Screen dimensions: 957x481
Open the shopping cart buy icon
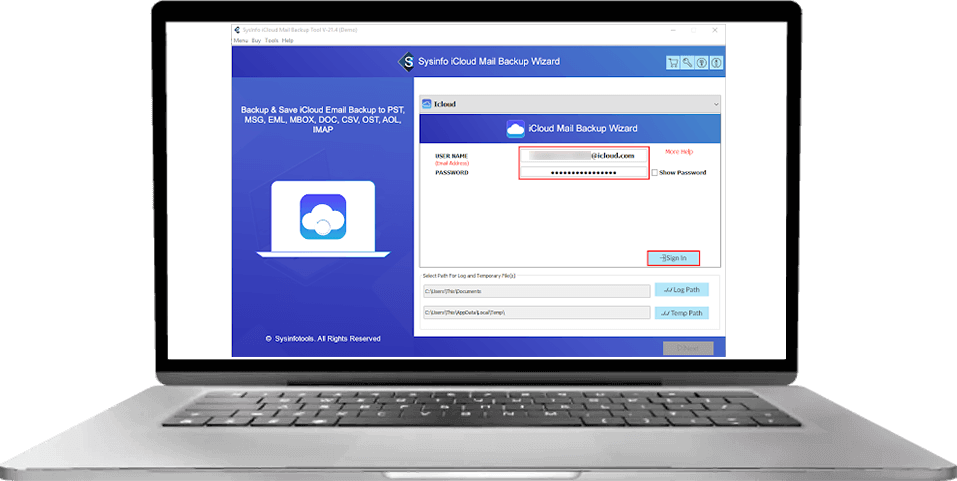(673, 62)
